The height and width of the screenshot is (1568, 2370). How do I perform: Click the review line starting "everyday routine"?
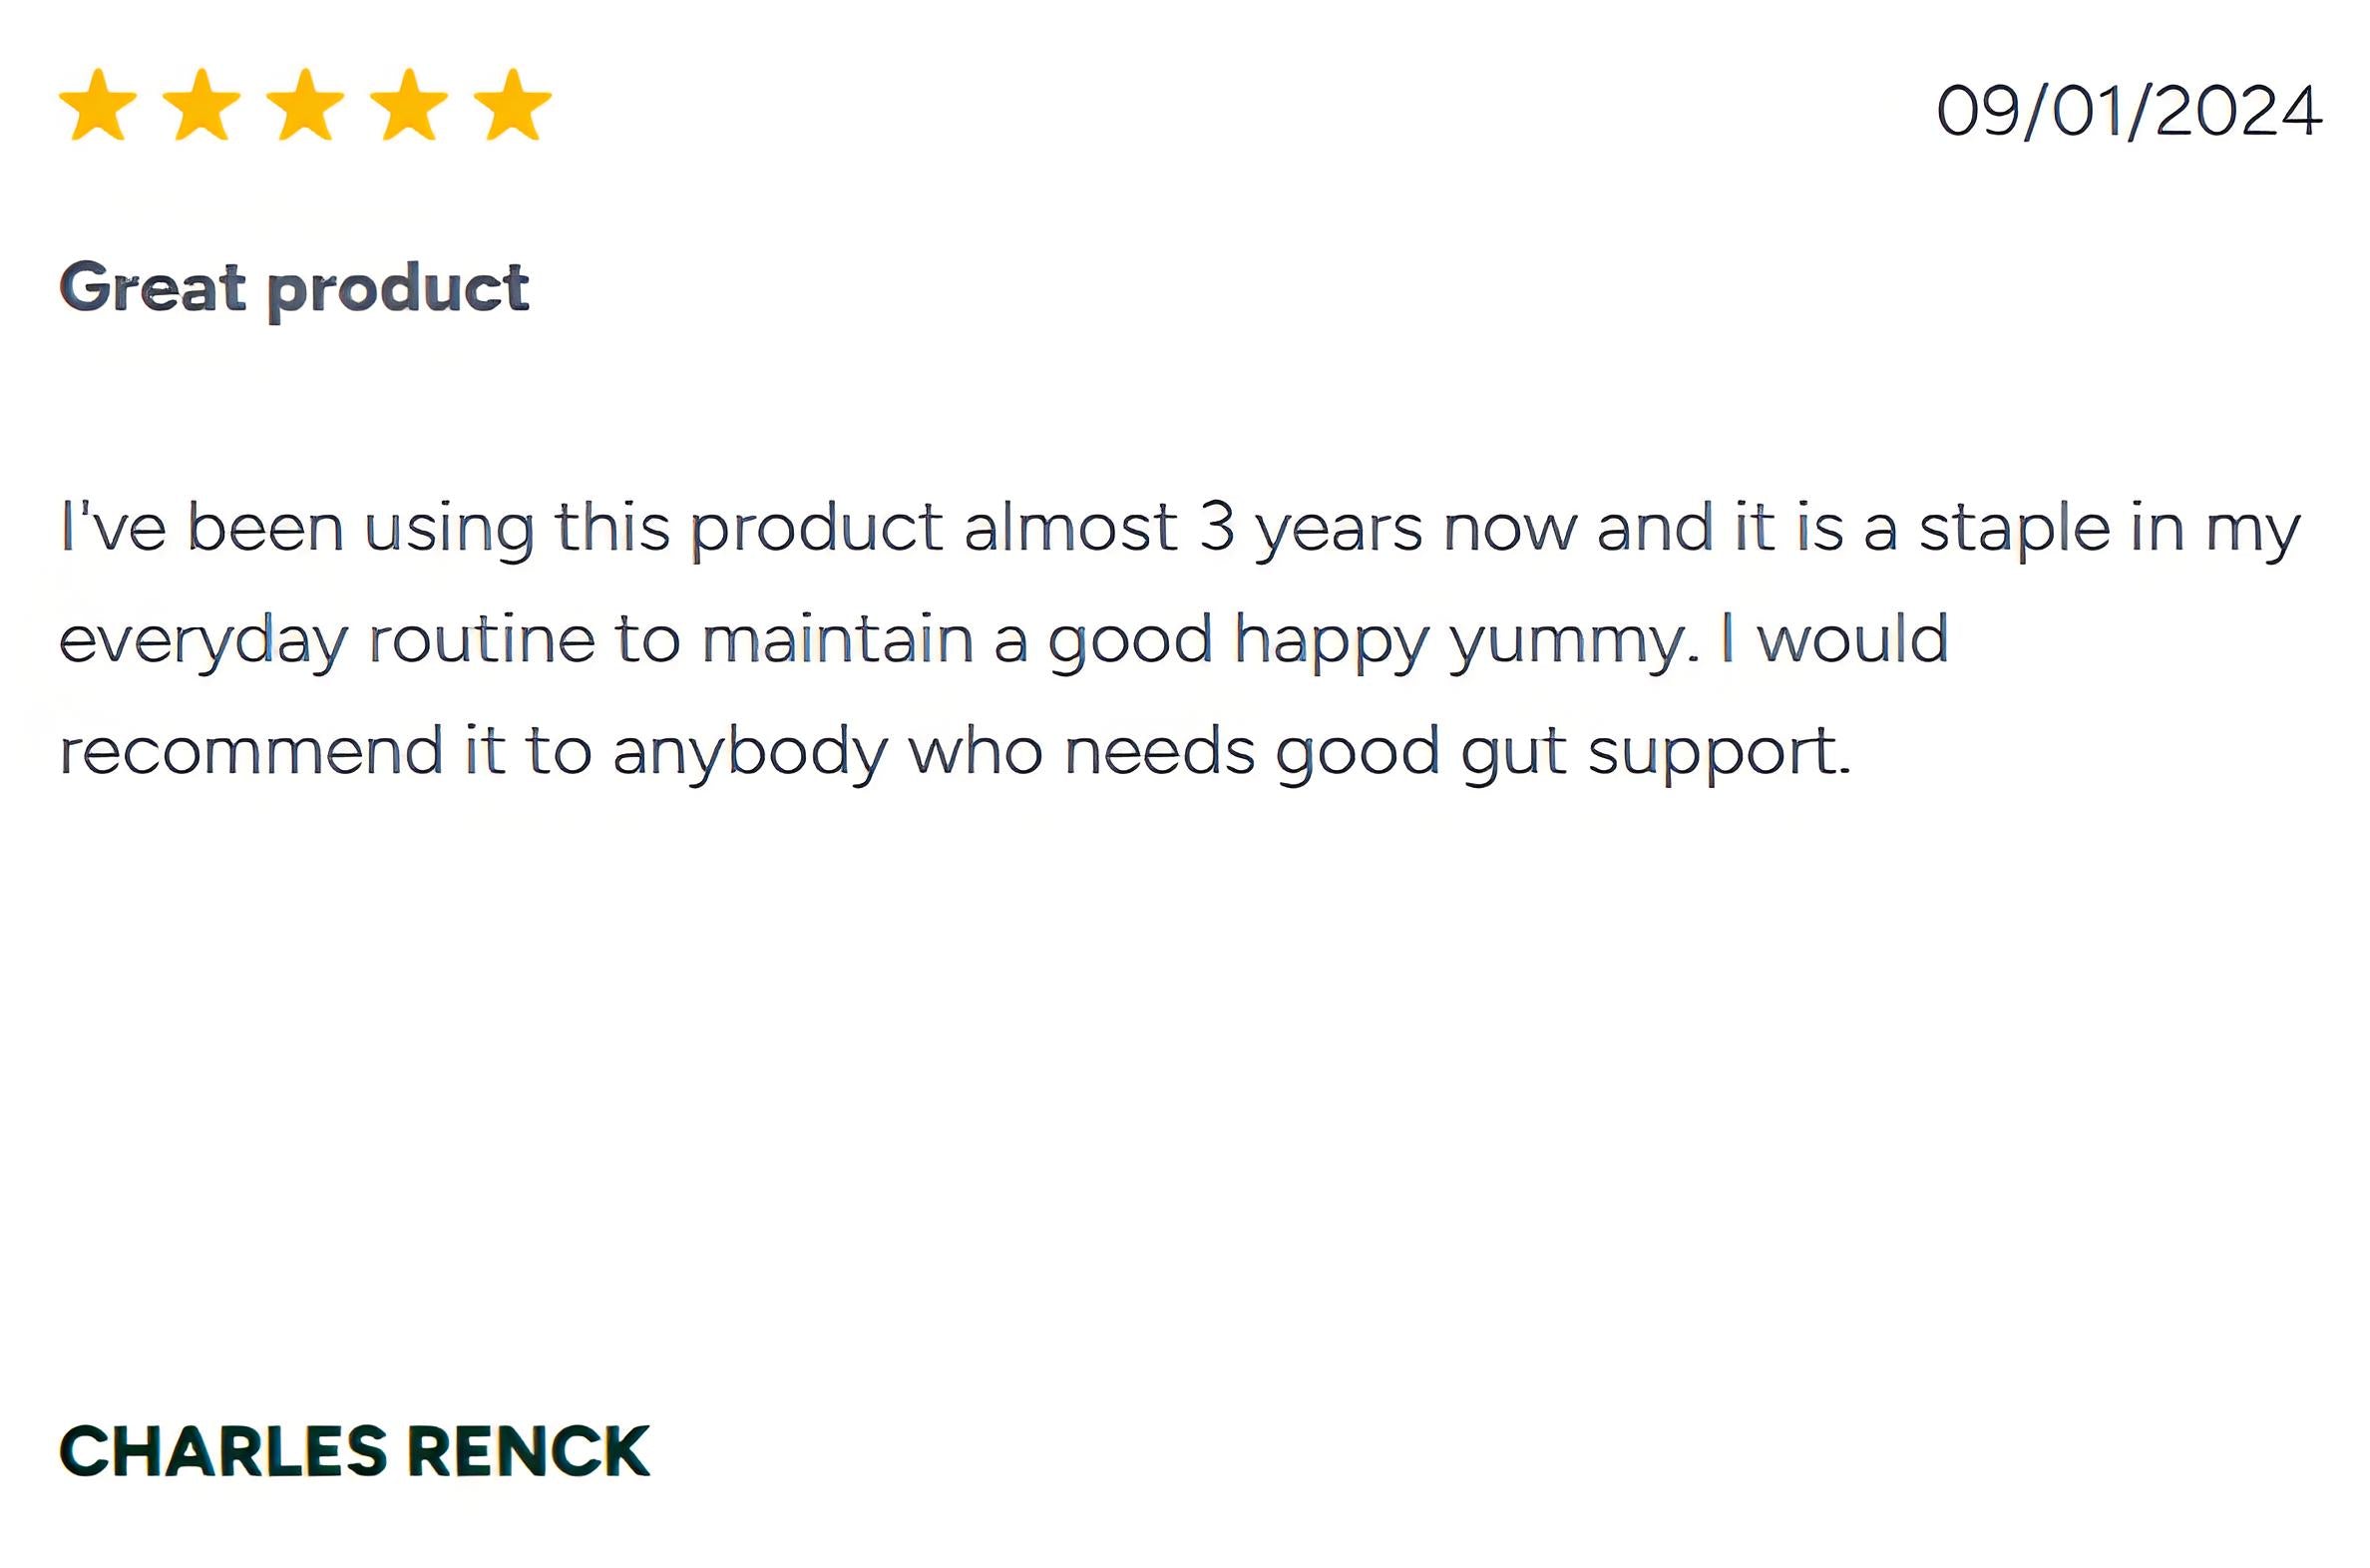(x=1003, y=640)
